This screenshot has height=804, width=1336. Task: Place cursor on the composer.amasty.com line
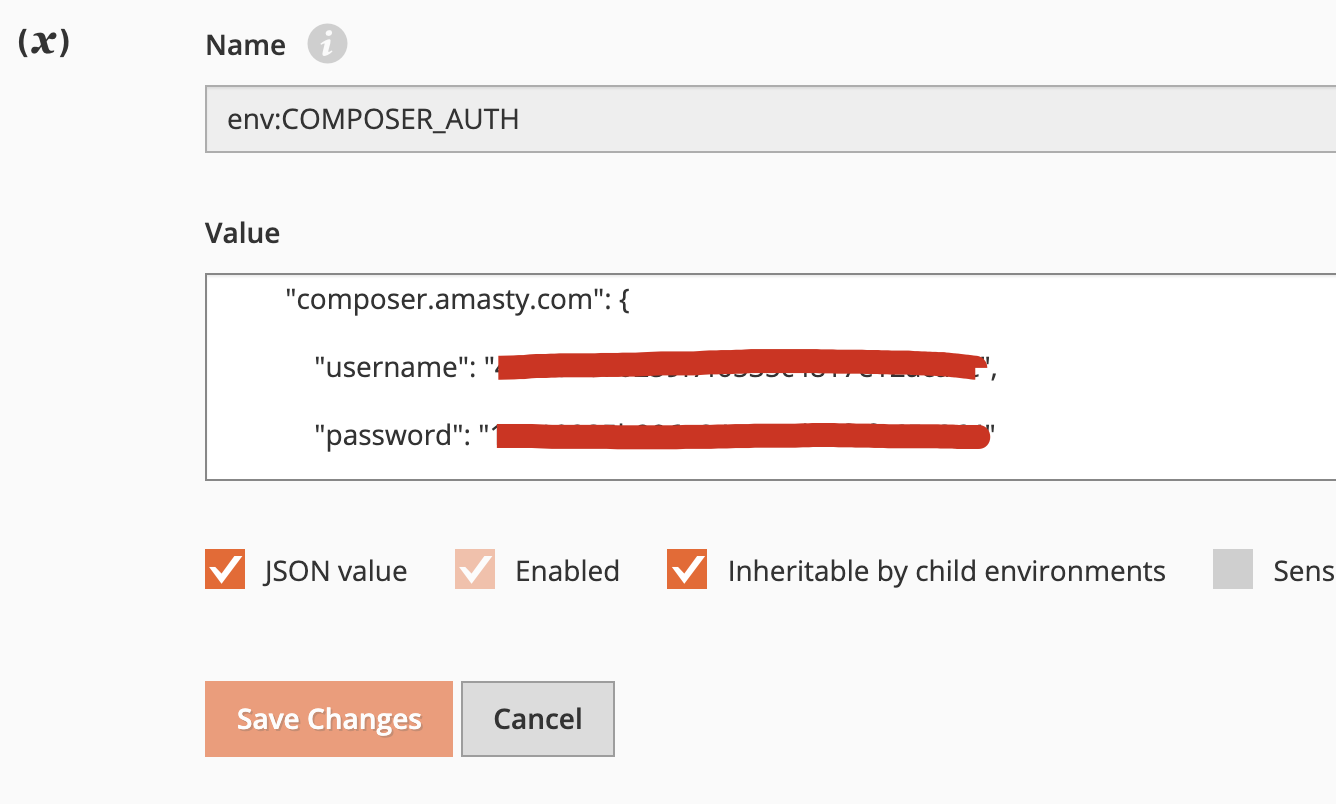(457, 299)
